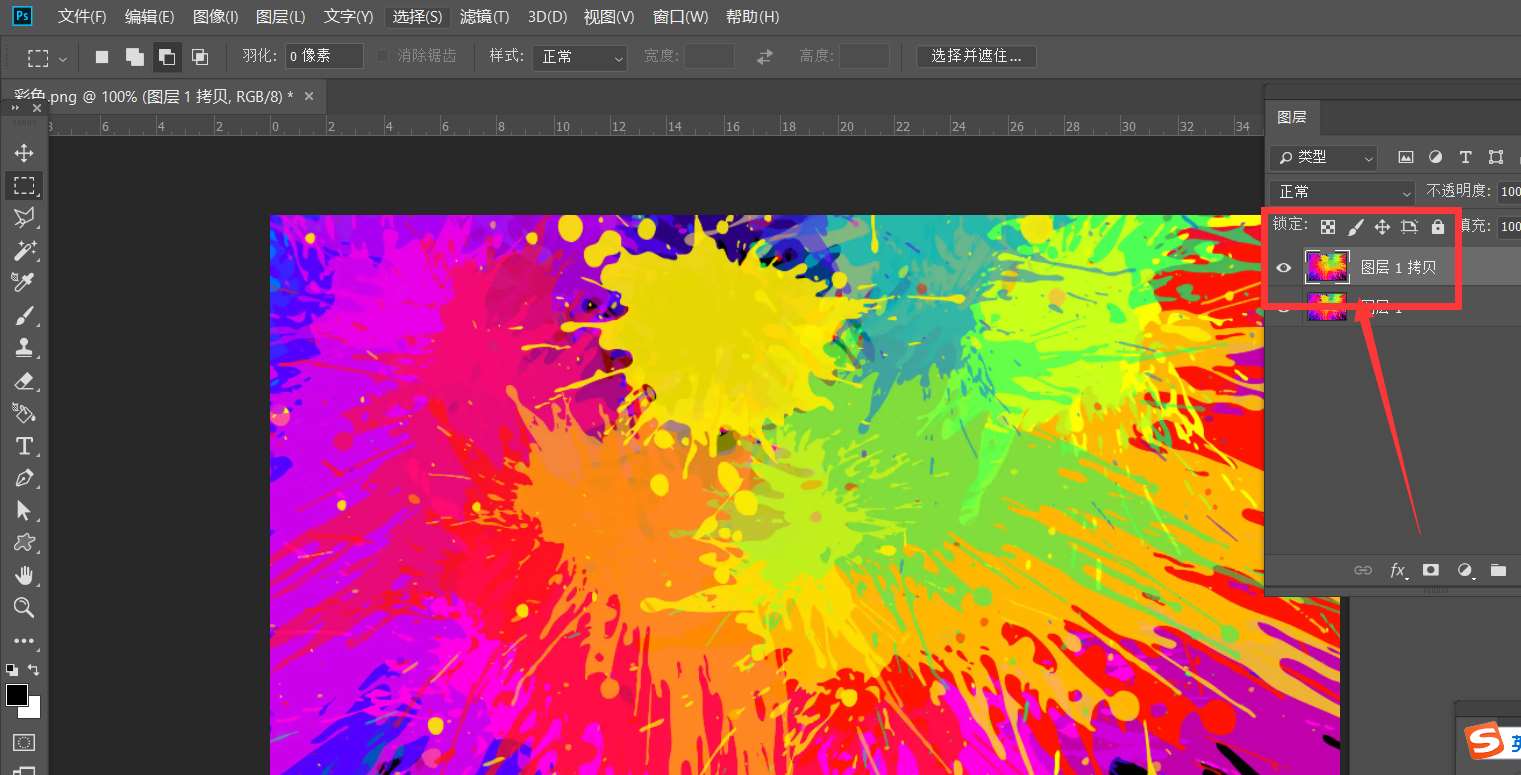Select the Clone Stamp tool

pyautogui.click(x=24, y=348)
